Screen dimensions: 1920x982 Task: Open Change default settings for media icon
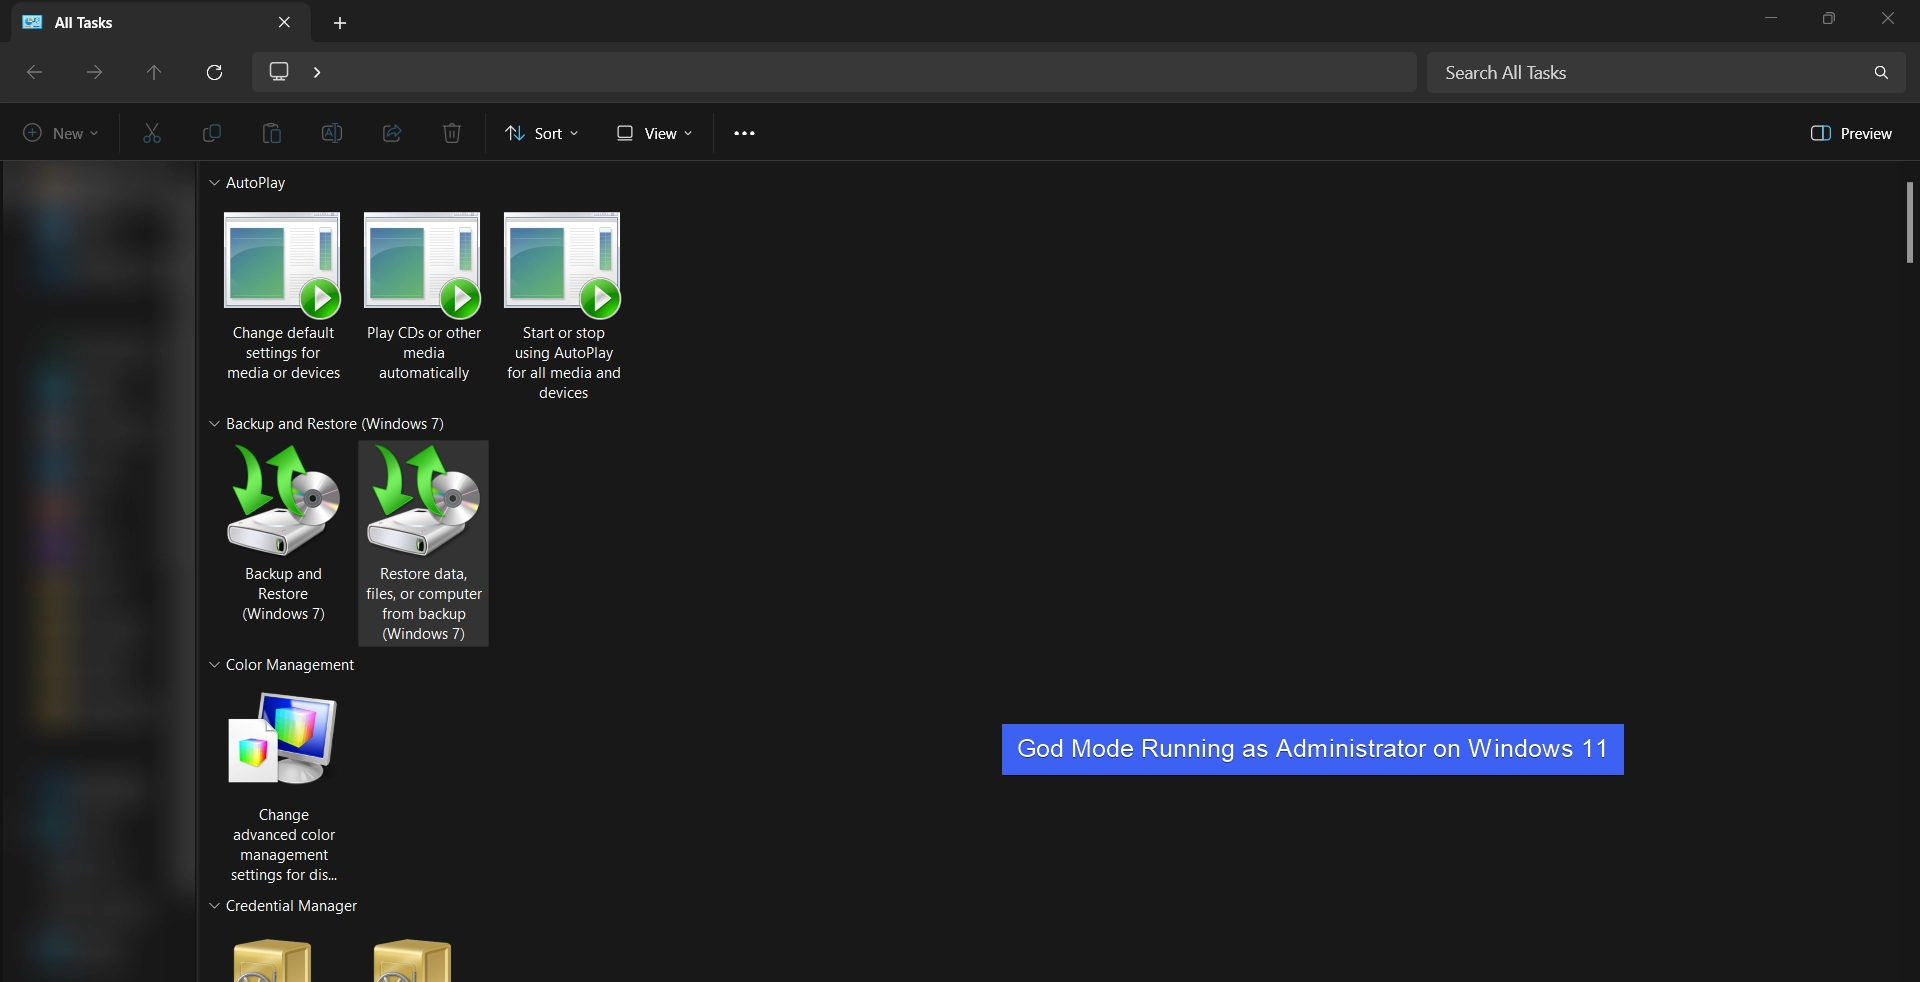283,296
